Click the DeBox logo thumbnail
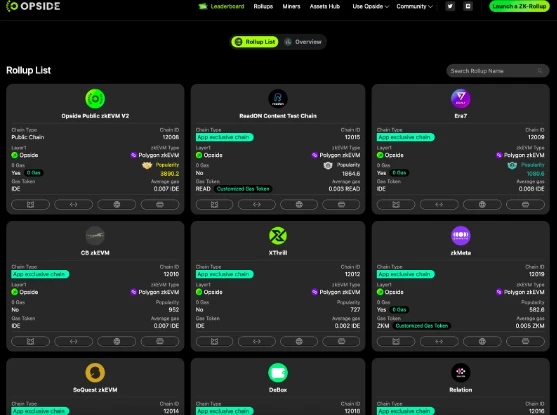Image resolution: width=557 pixels, height=415 pixels. [x=278, y=372]
